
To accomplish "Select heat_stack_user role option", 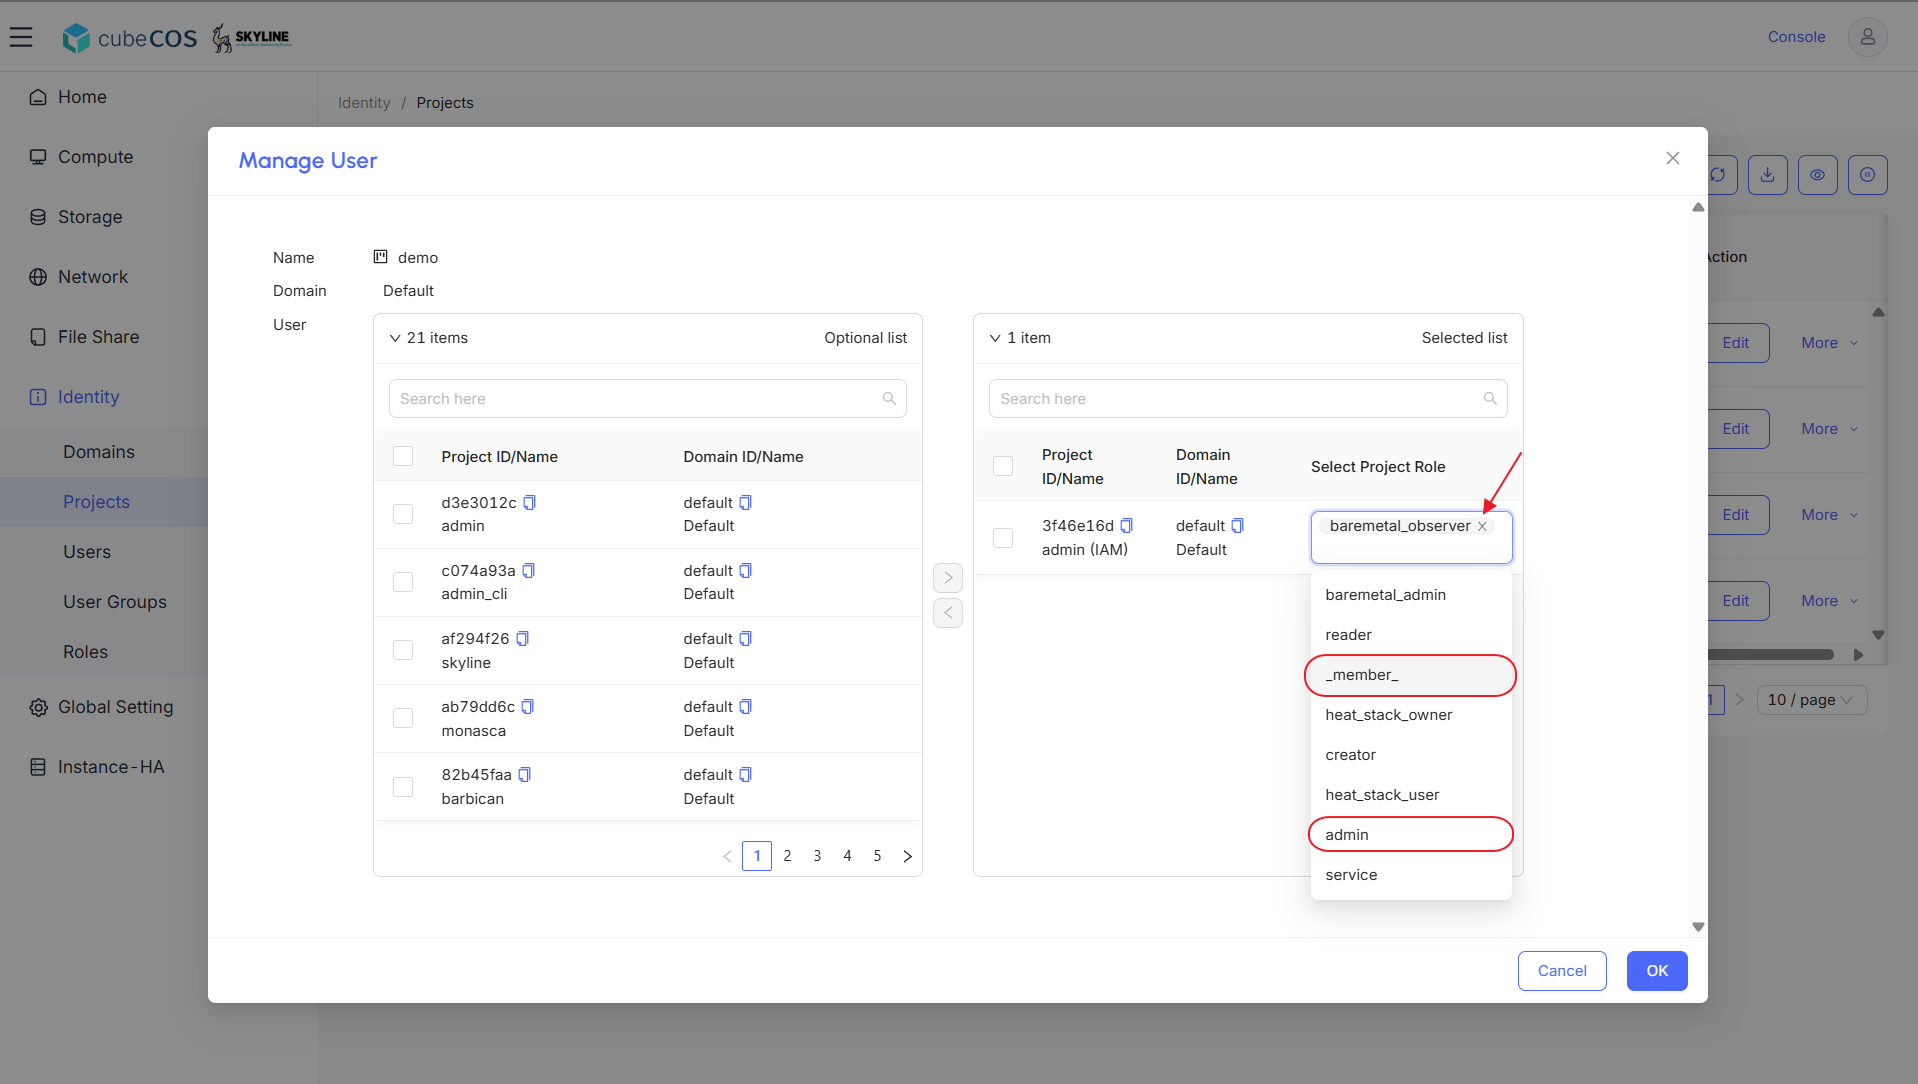I will tap(1410, 795).
